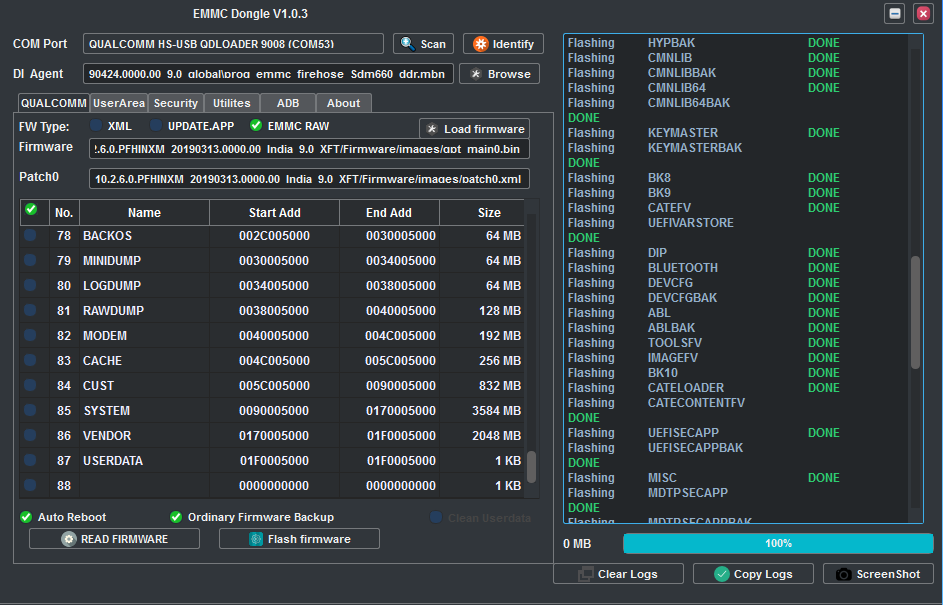This screenshot has height=605, width=943.
Task: Select the XML firmware type
Action: coord(96,125)
